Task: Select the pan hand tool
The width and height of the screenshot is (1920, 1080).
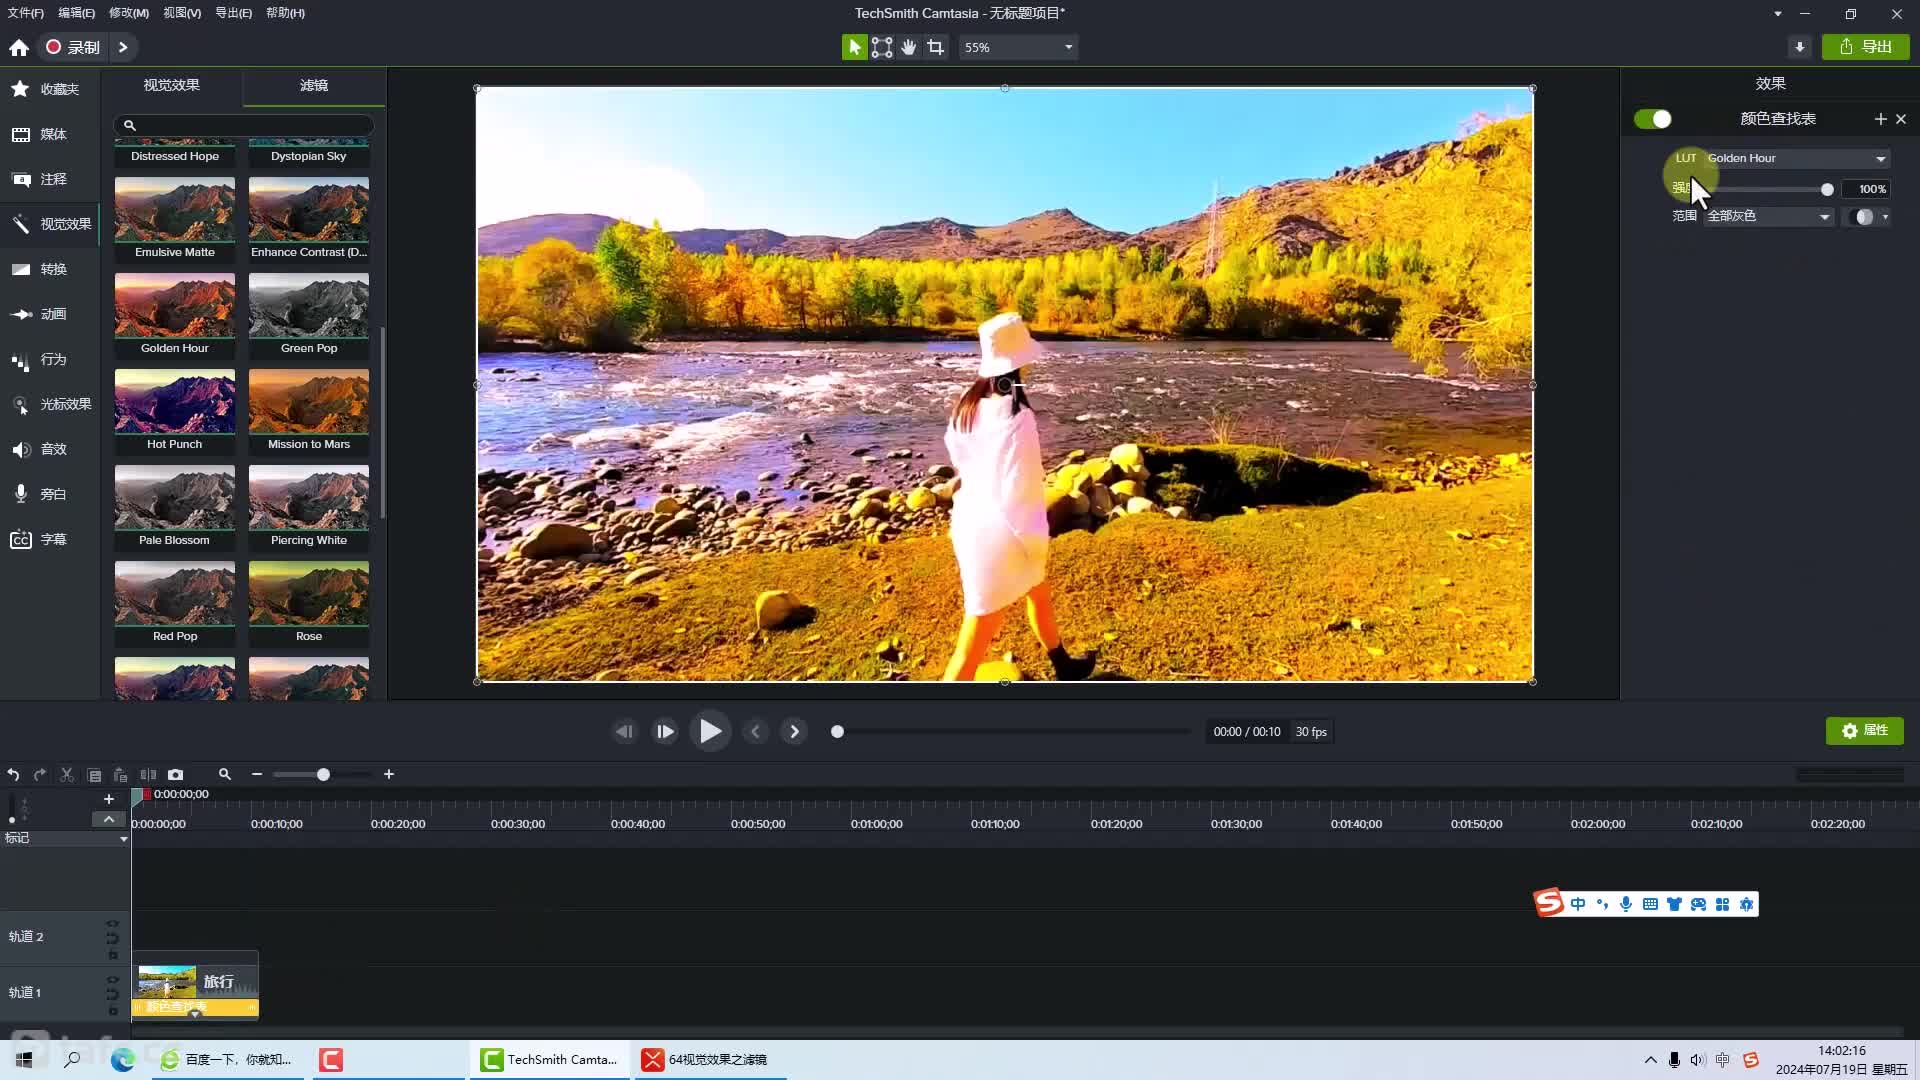Action: click(x=909, y=47)
